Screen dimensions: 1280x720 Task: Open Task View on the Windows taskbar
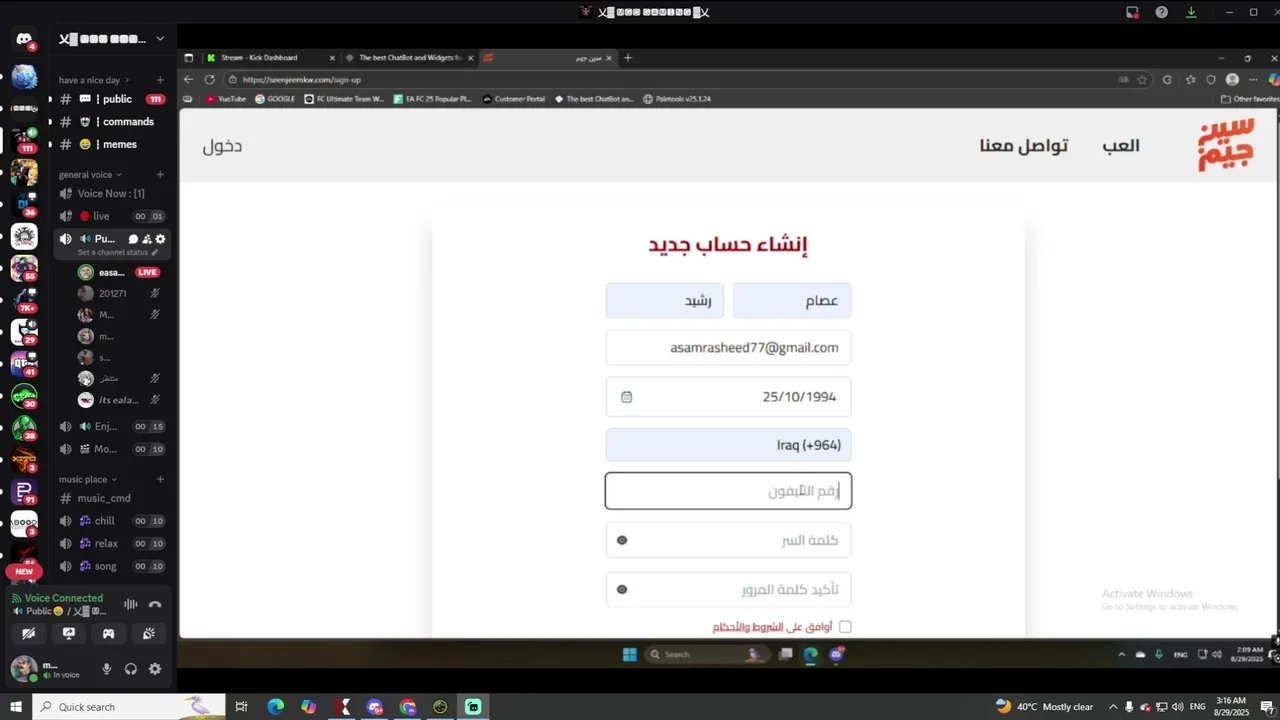[241, 707]
